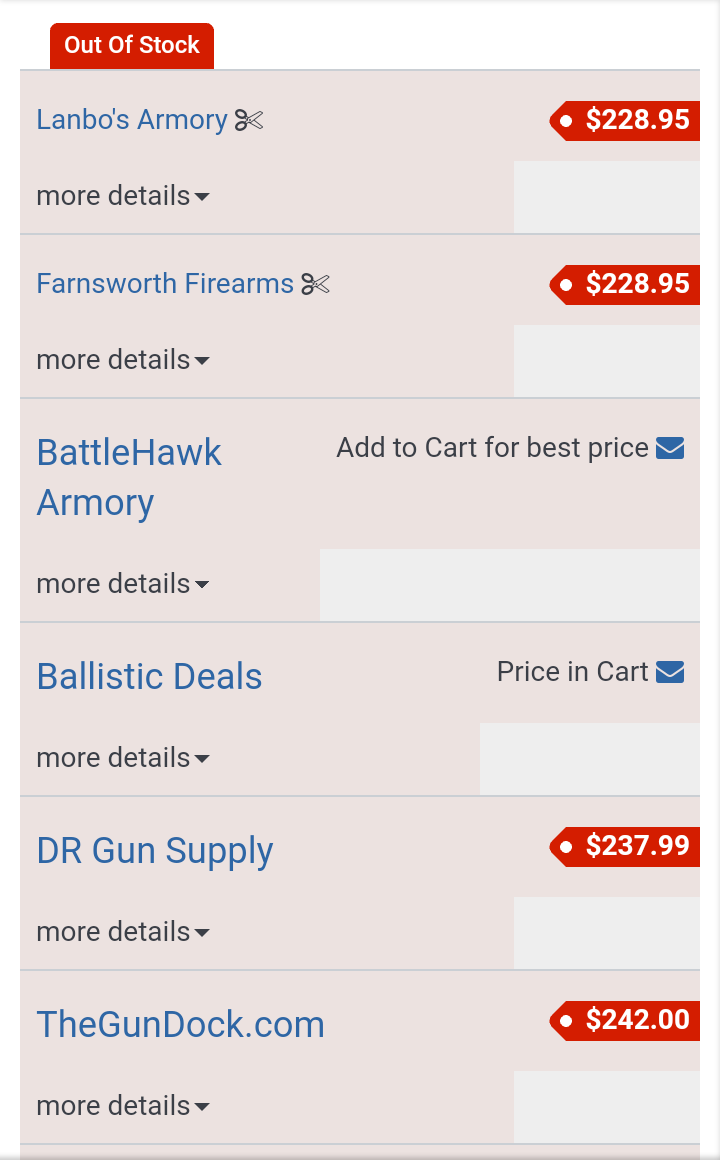Open BattleHawk Armory retailer link
The width and height of the screenshot is (720, 1160).
pos(129,478)
